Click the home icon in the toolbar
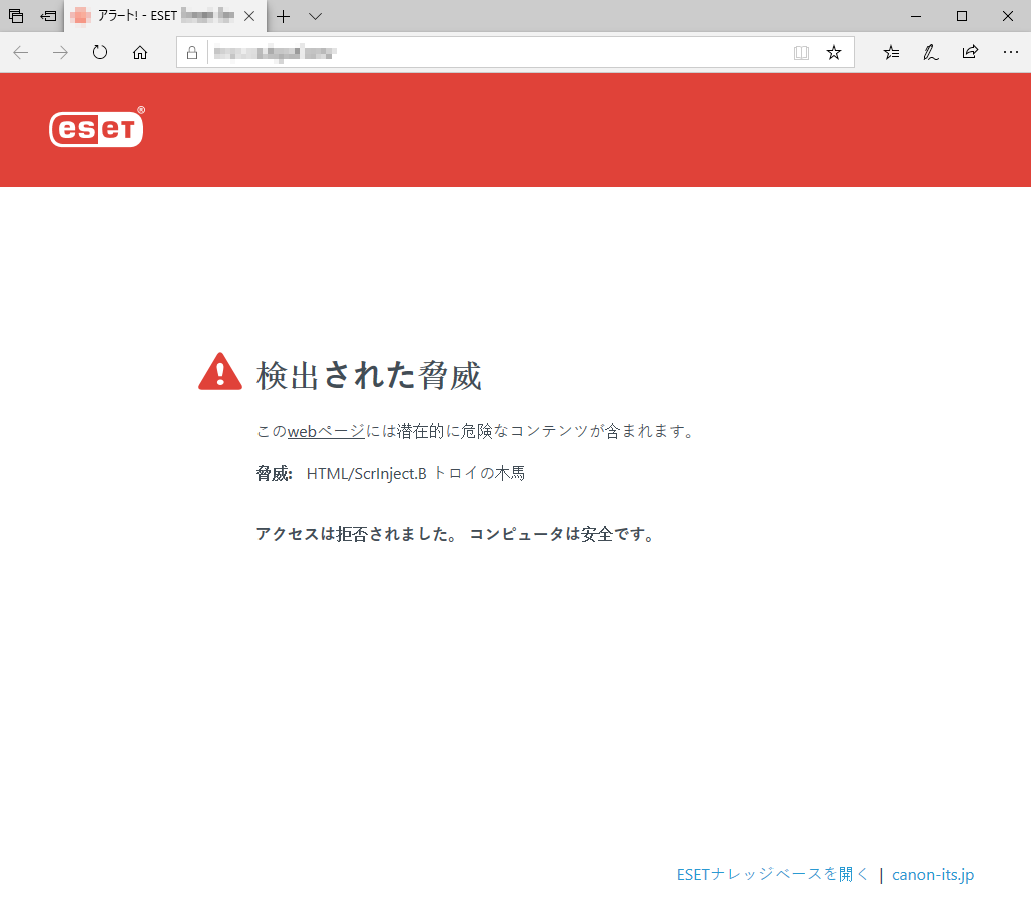This screenshot has height=903, width=1031. (140, 52)
